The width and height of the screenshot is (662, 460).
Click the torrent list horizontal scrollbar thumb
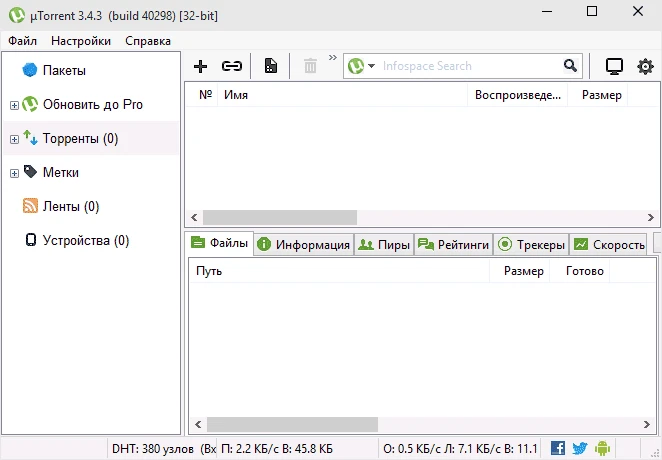280,217
